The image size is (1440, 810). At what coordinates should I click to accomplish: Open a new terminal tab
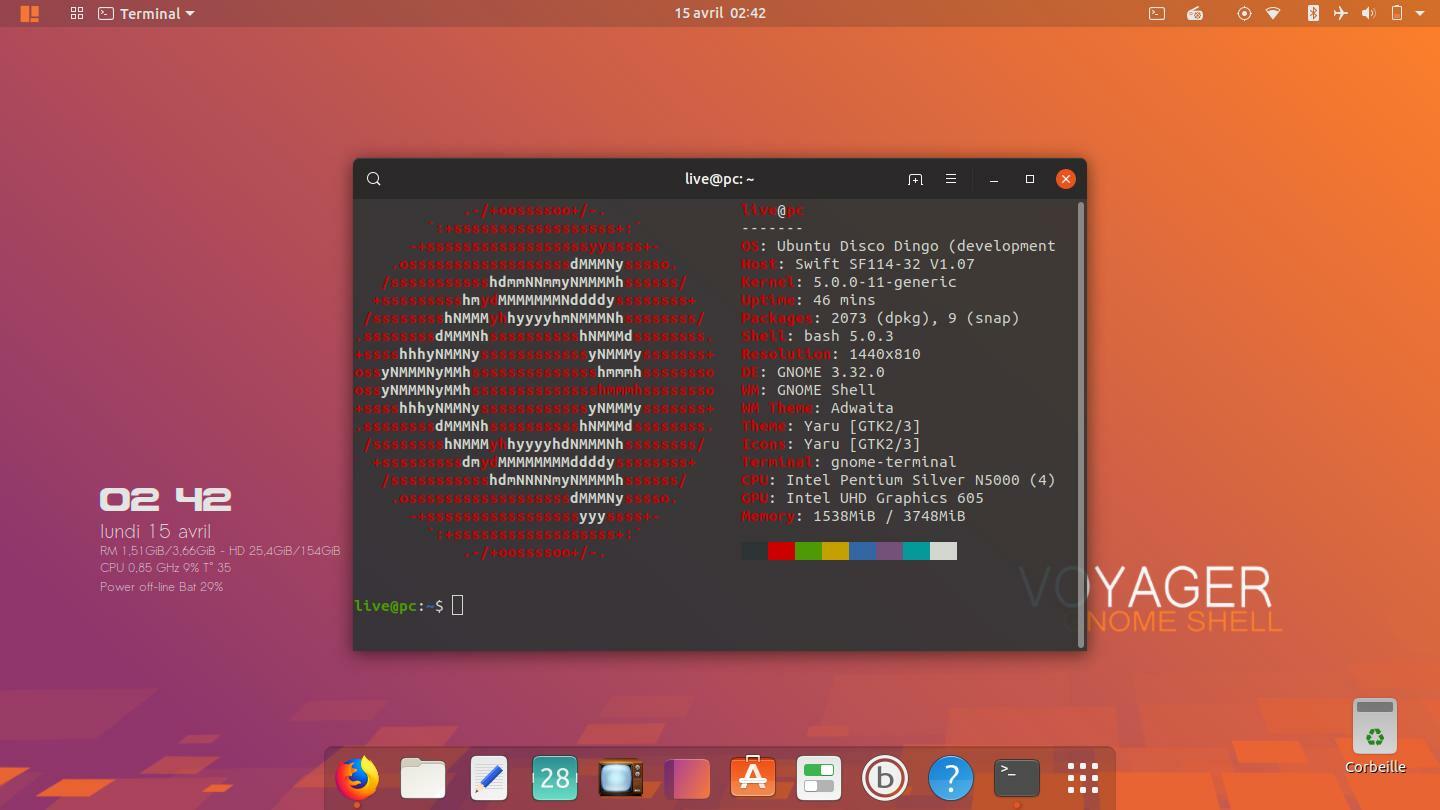click(915, 179)
